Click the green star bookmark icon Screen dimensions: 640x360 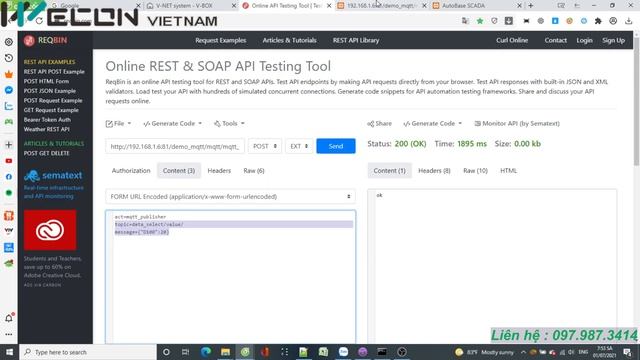coord(480,21)
